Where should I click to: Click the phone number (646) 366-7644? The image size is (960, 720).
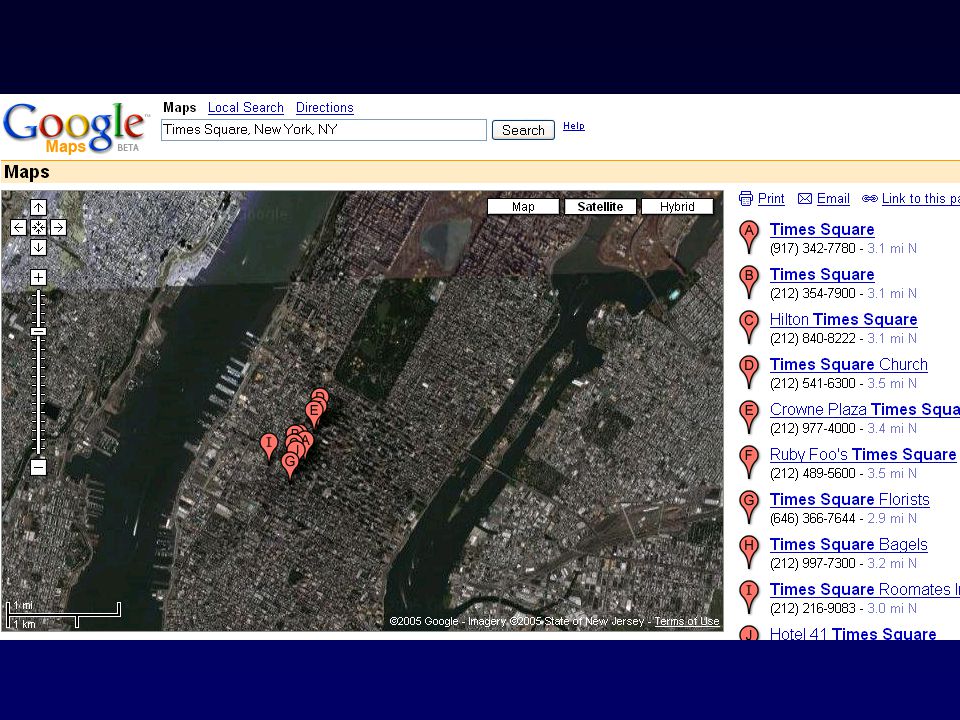812,519
